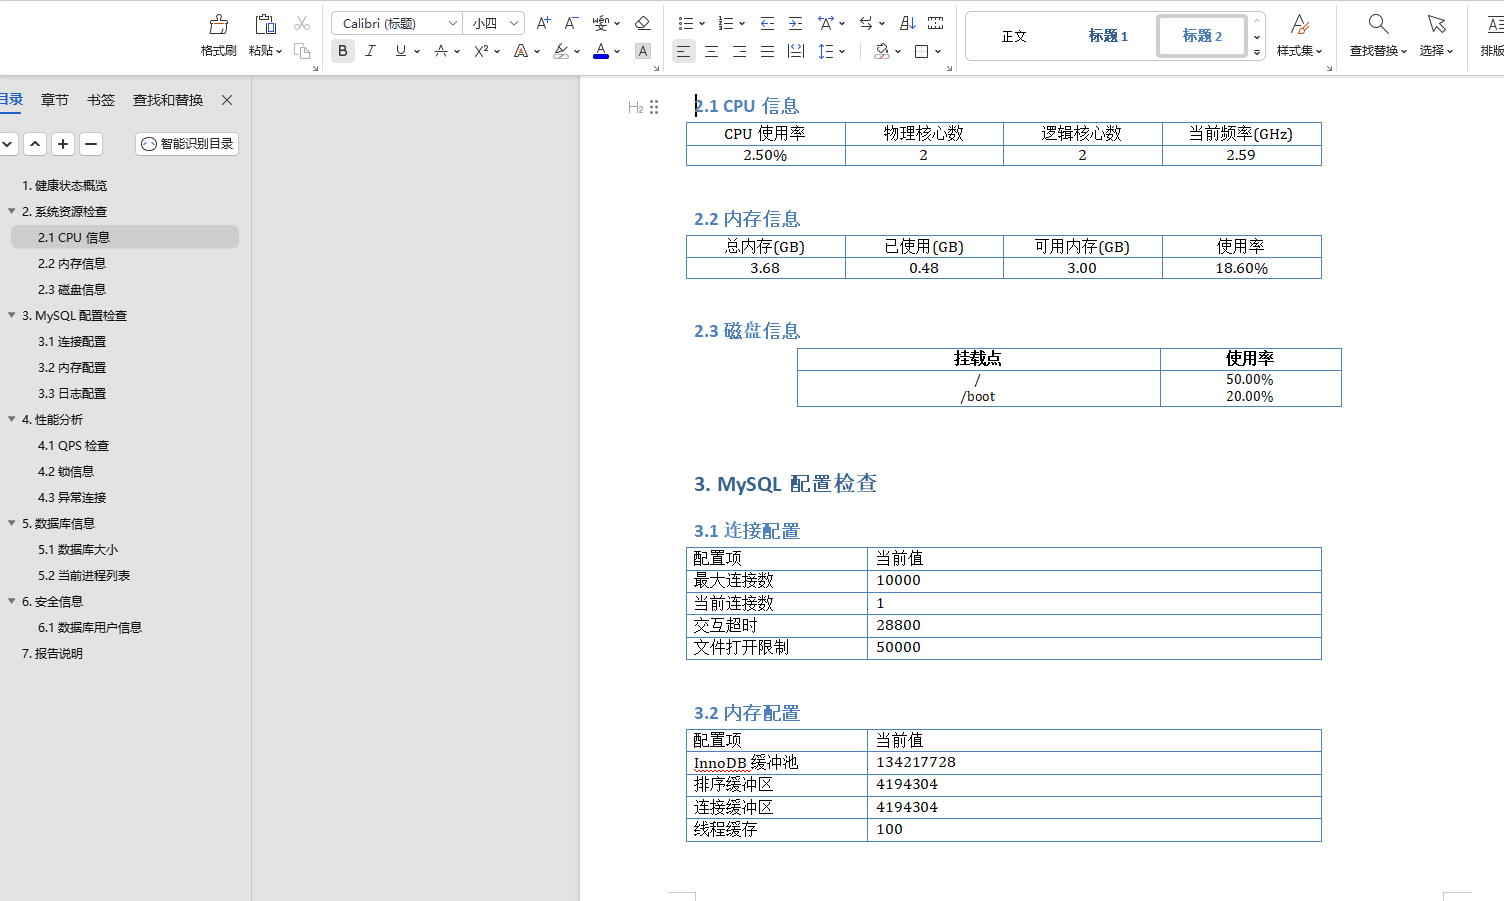
Task: Click the Paste (粘贴) clipboard icon
Action: 265,24
